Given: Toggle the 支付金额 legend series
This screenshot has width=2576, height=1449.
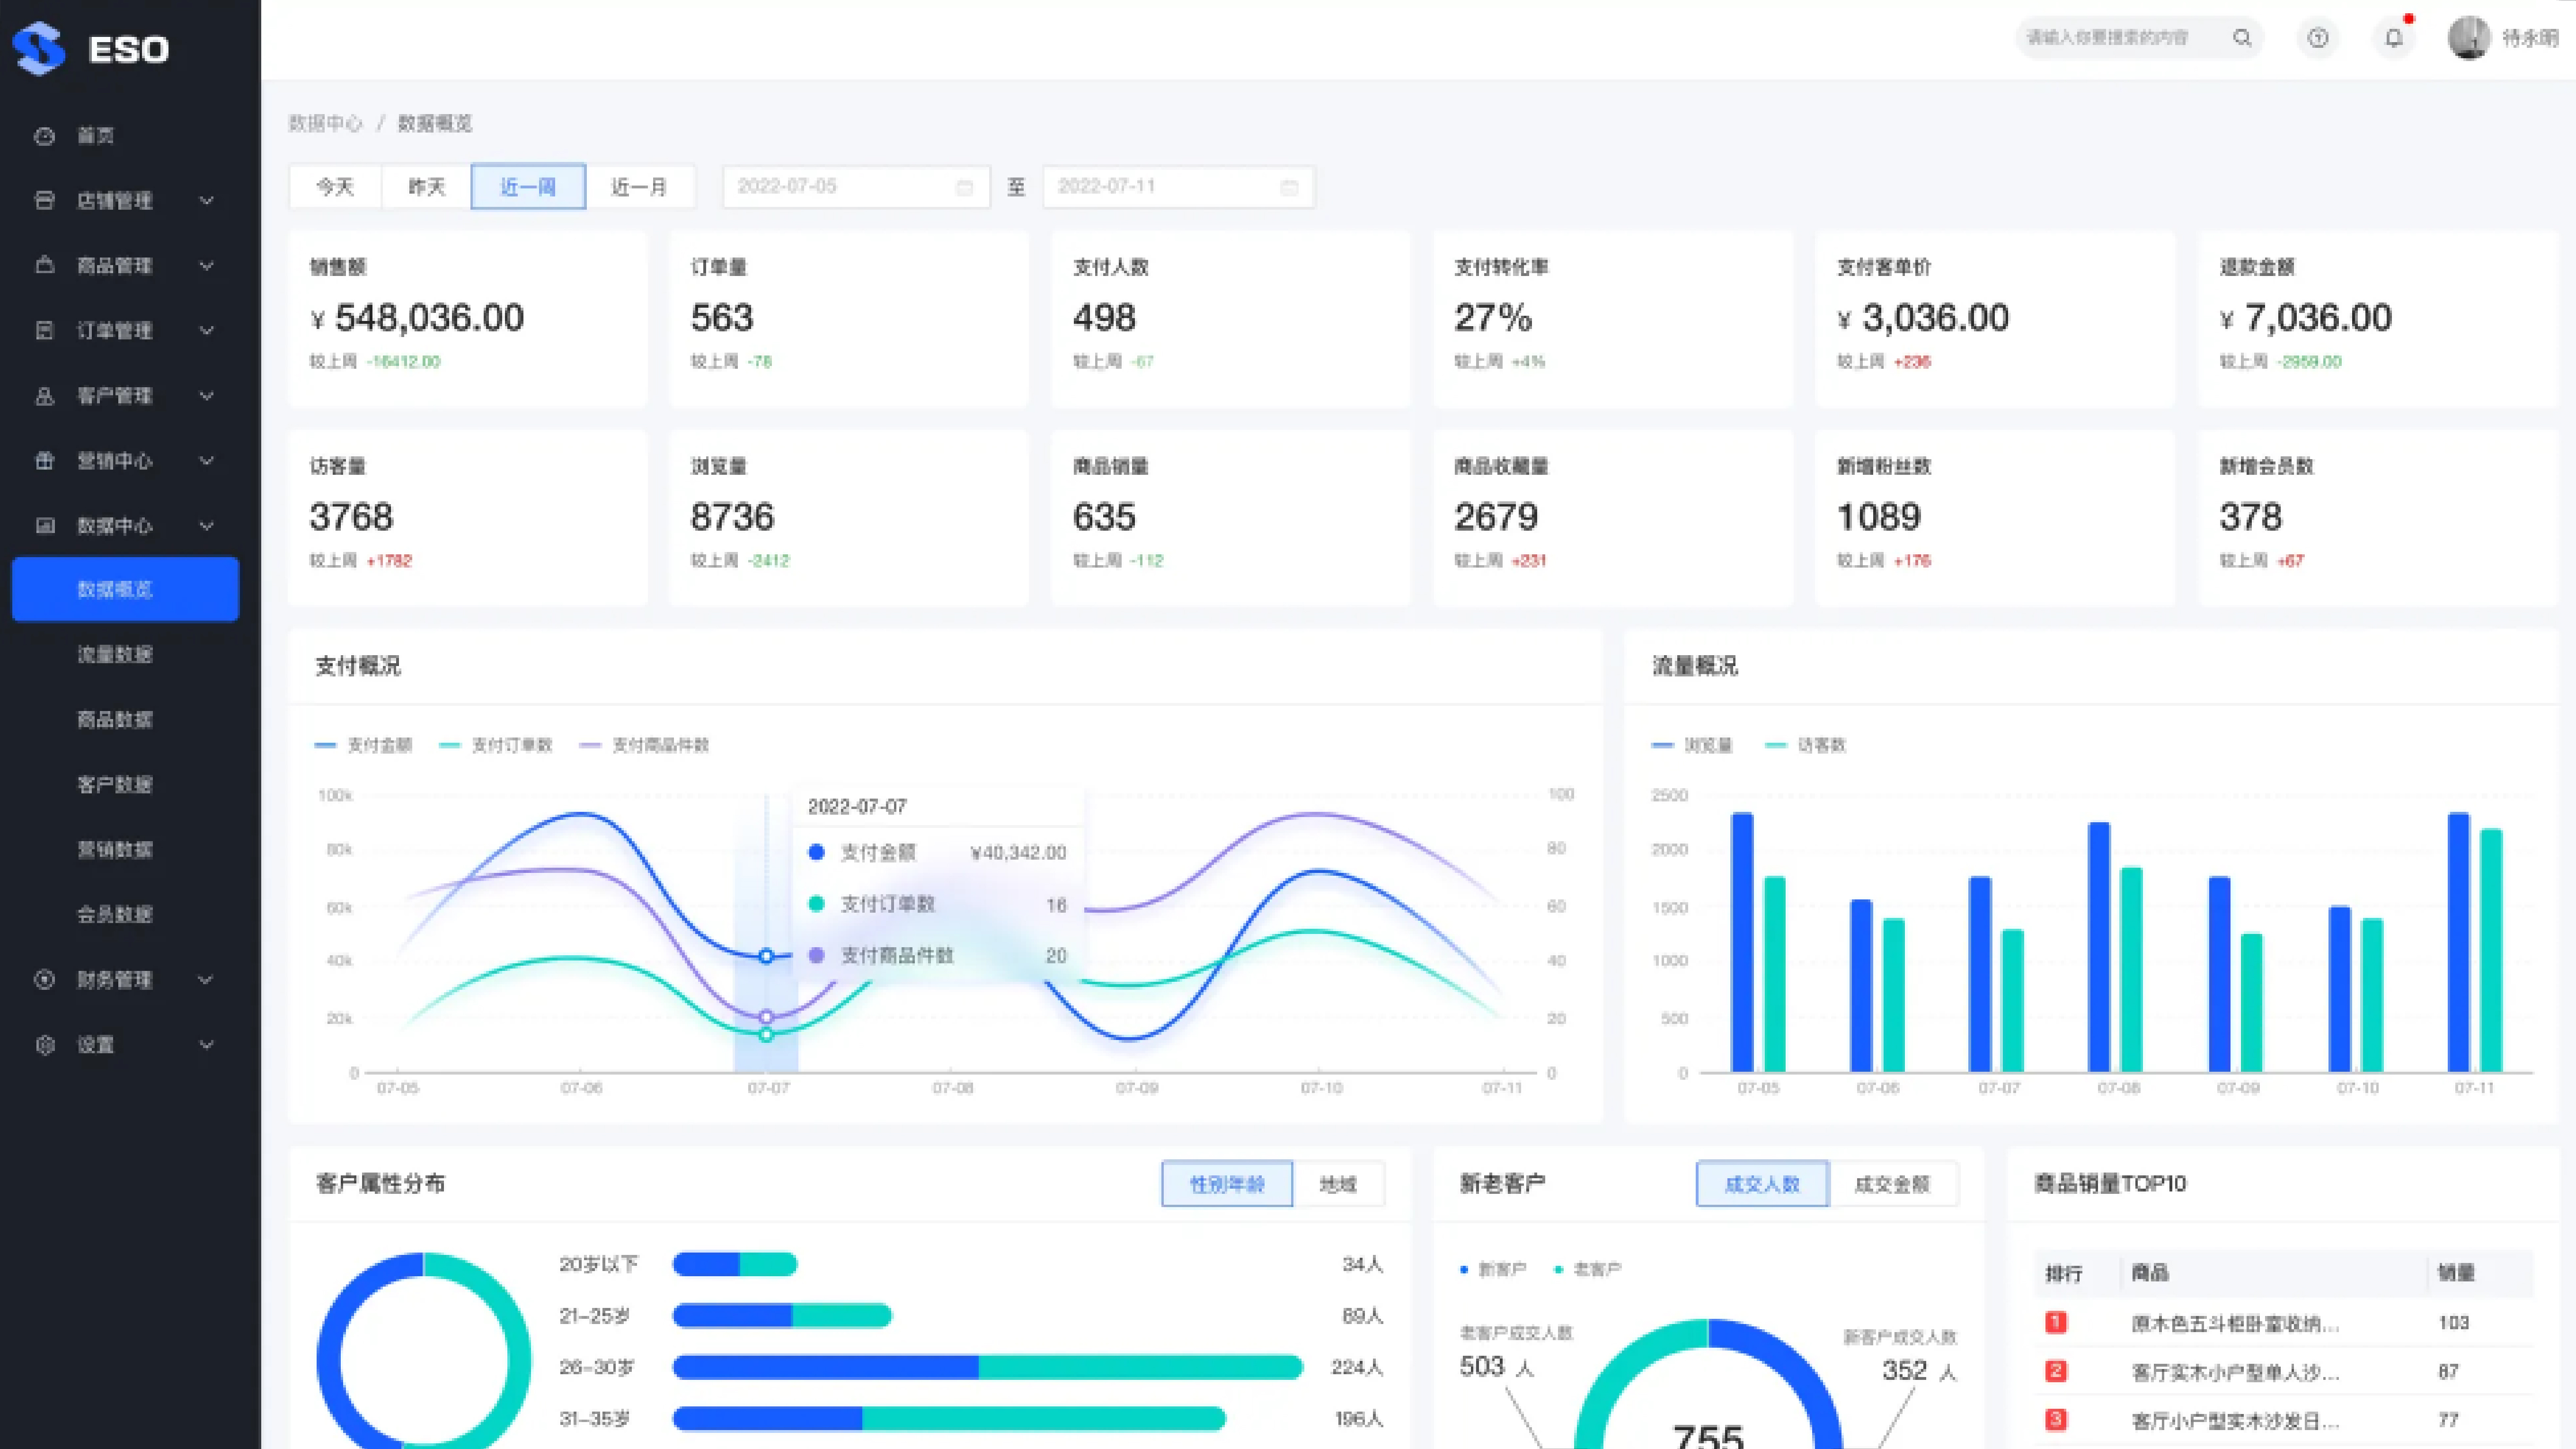Looking at the screenshot, I should (x=363, y=745).
